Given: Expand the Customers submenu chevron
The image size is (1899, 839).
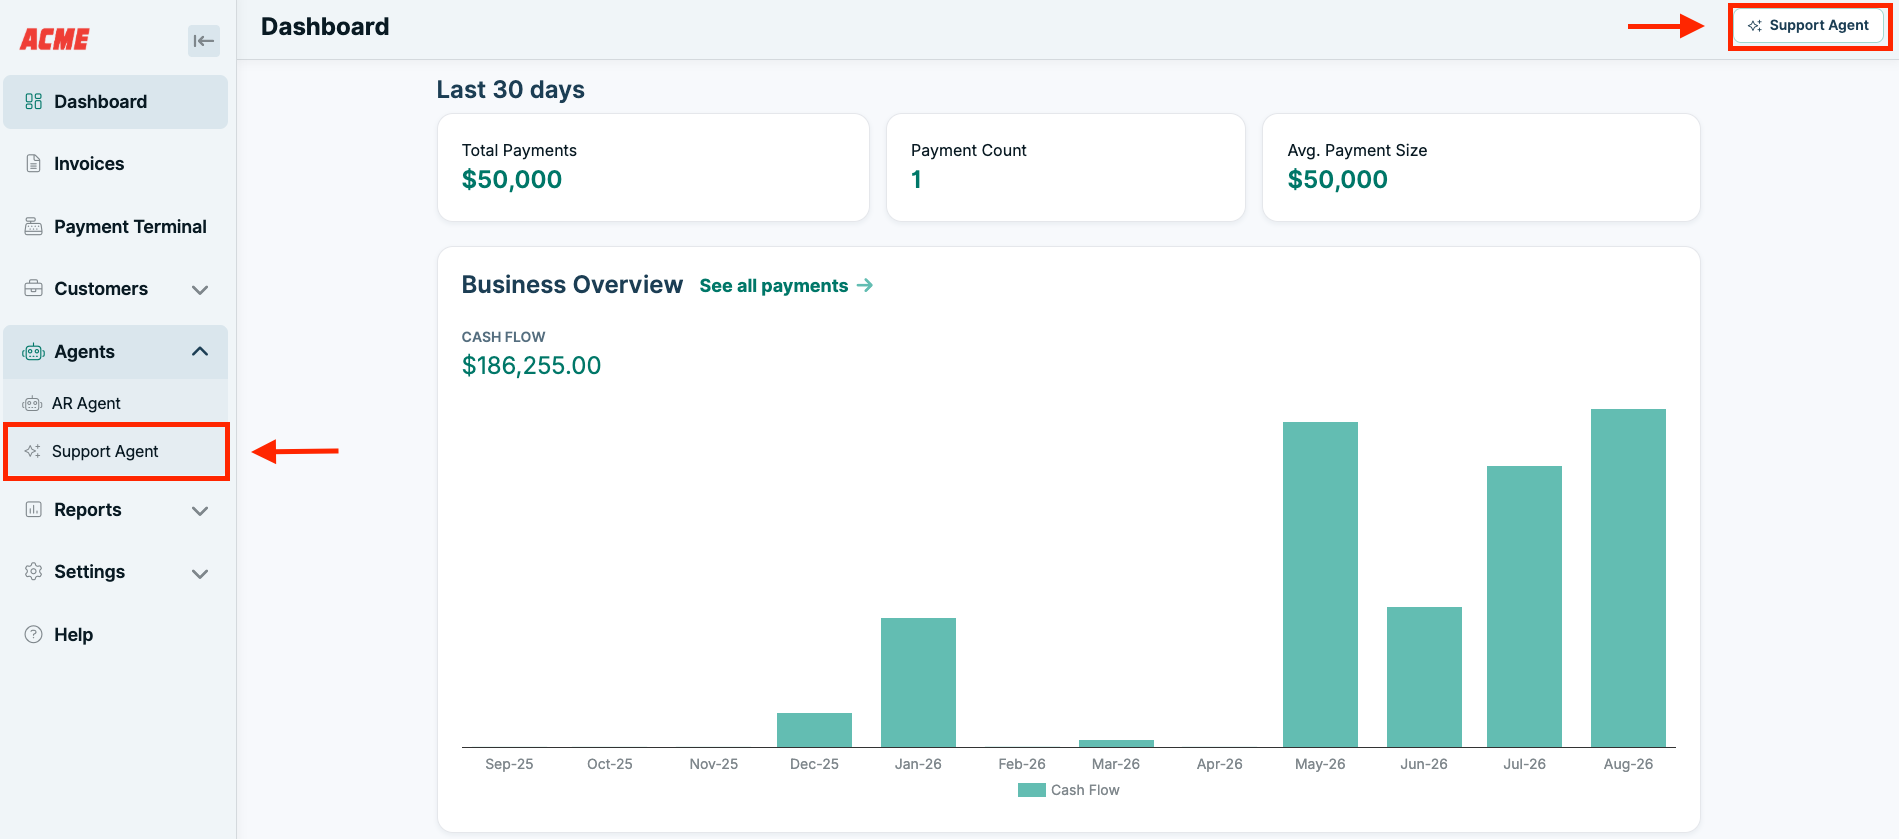Looking at the screenshot, I should click(x=200, y=290).
